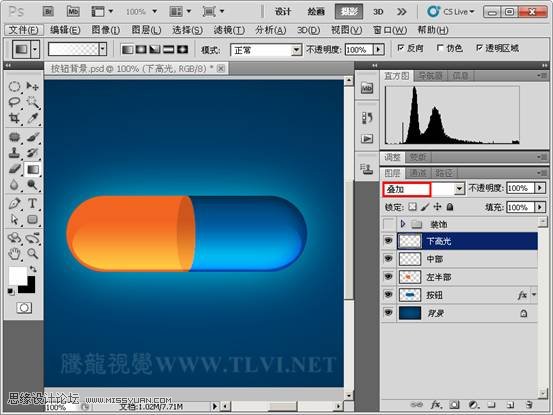Select the Type tool
This screenshot has height=415, width=553.
click(x=32, y=203)
